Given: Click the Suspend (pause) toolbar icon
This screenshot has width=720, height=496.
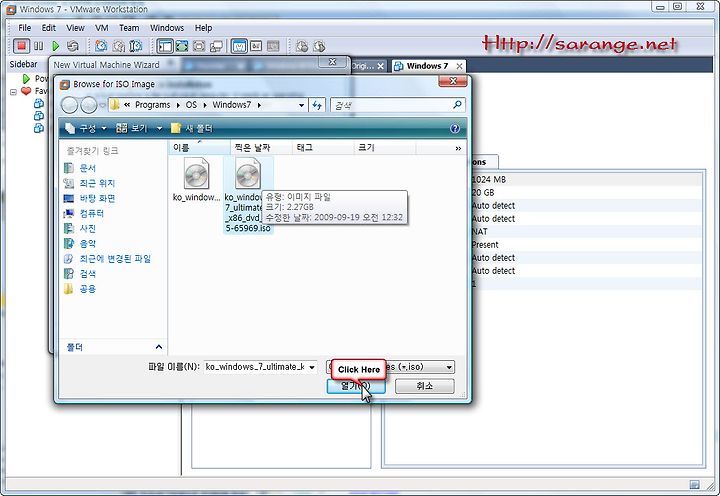Looking at the screenshot, I should [x=39, y=46].
